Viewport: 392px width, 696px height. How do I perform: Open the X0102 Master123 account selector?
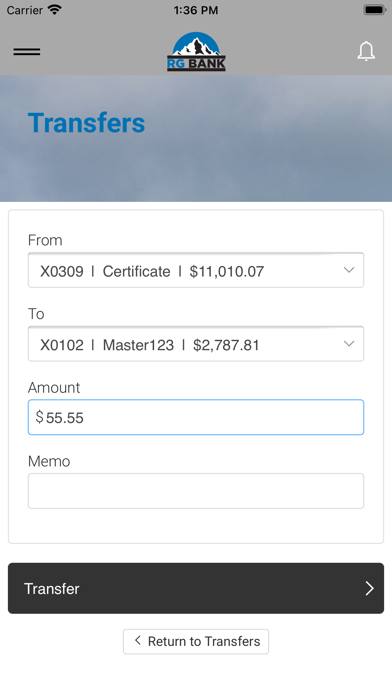click(x=196, y=344)
